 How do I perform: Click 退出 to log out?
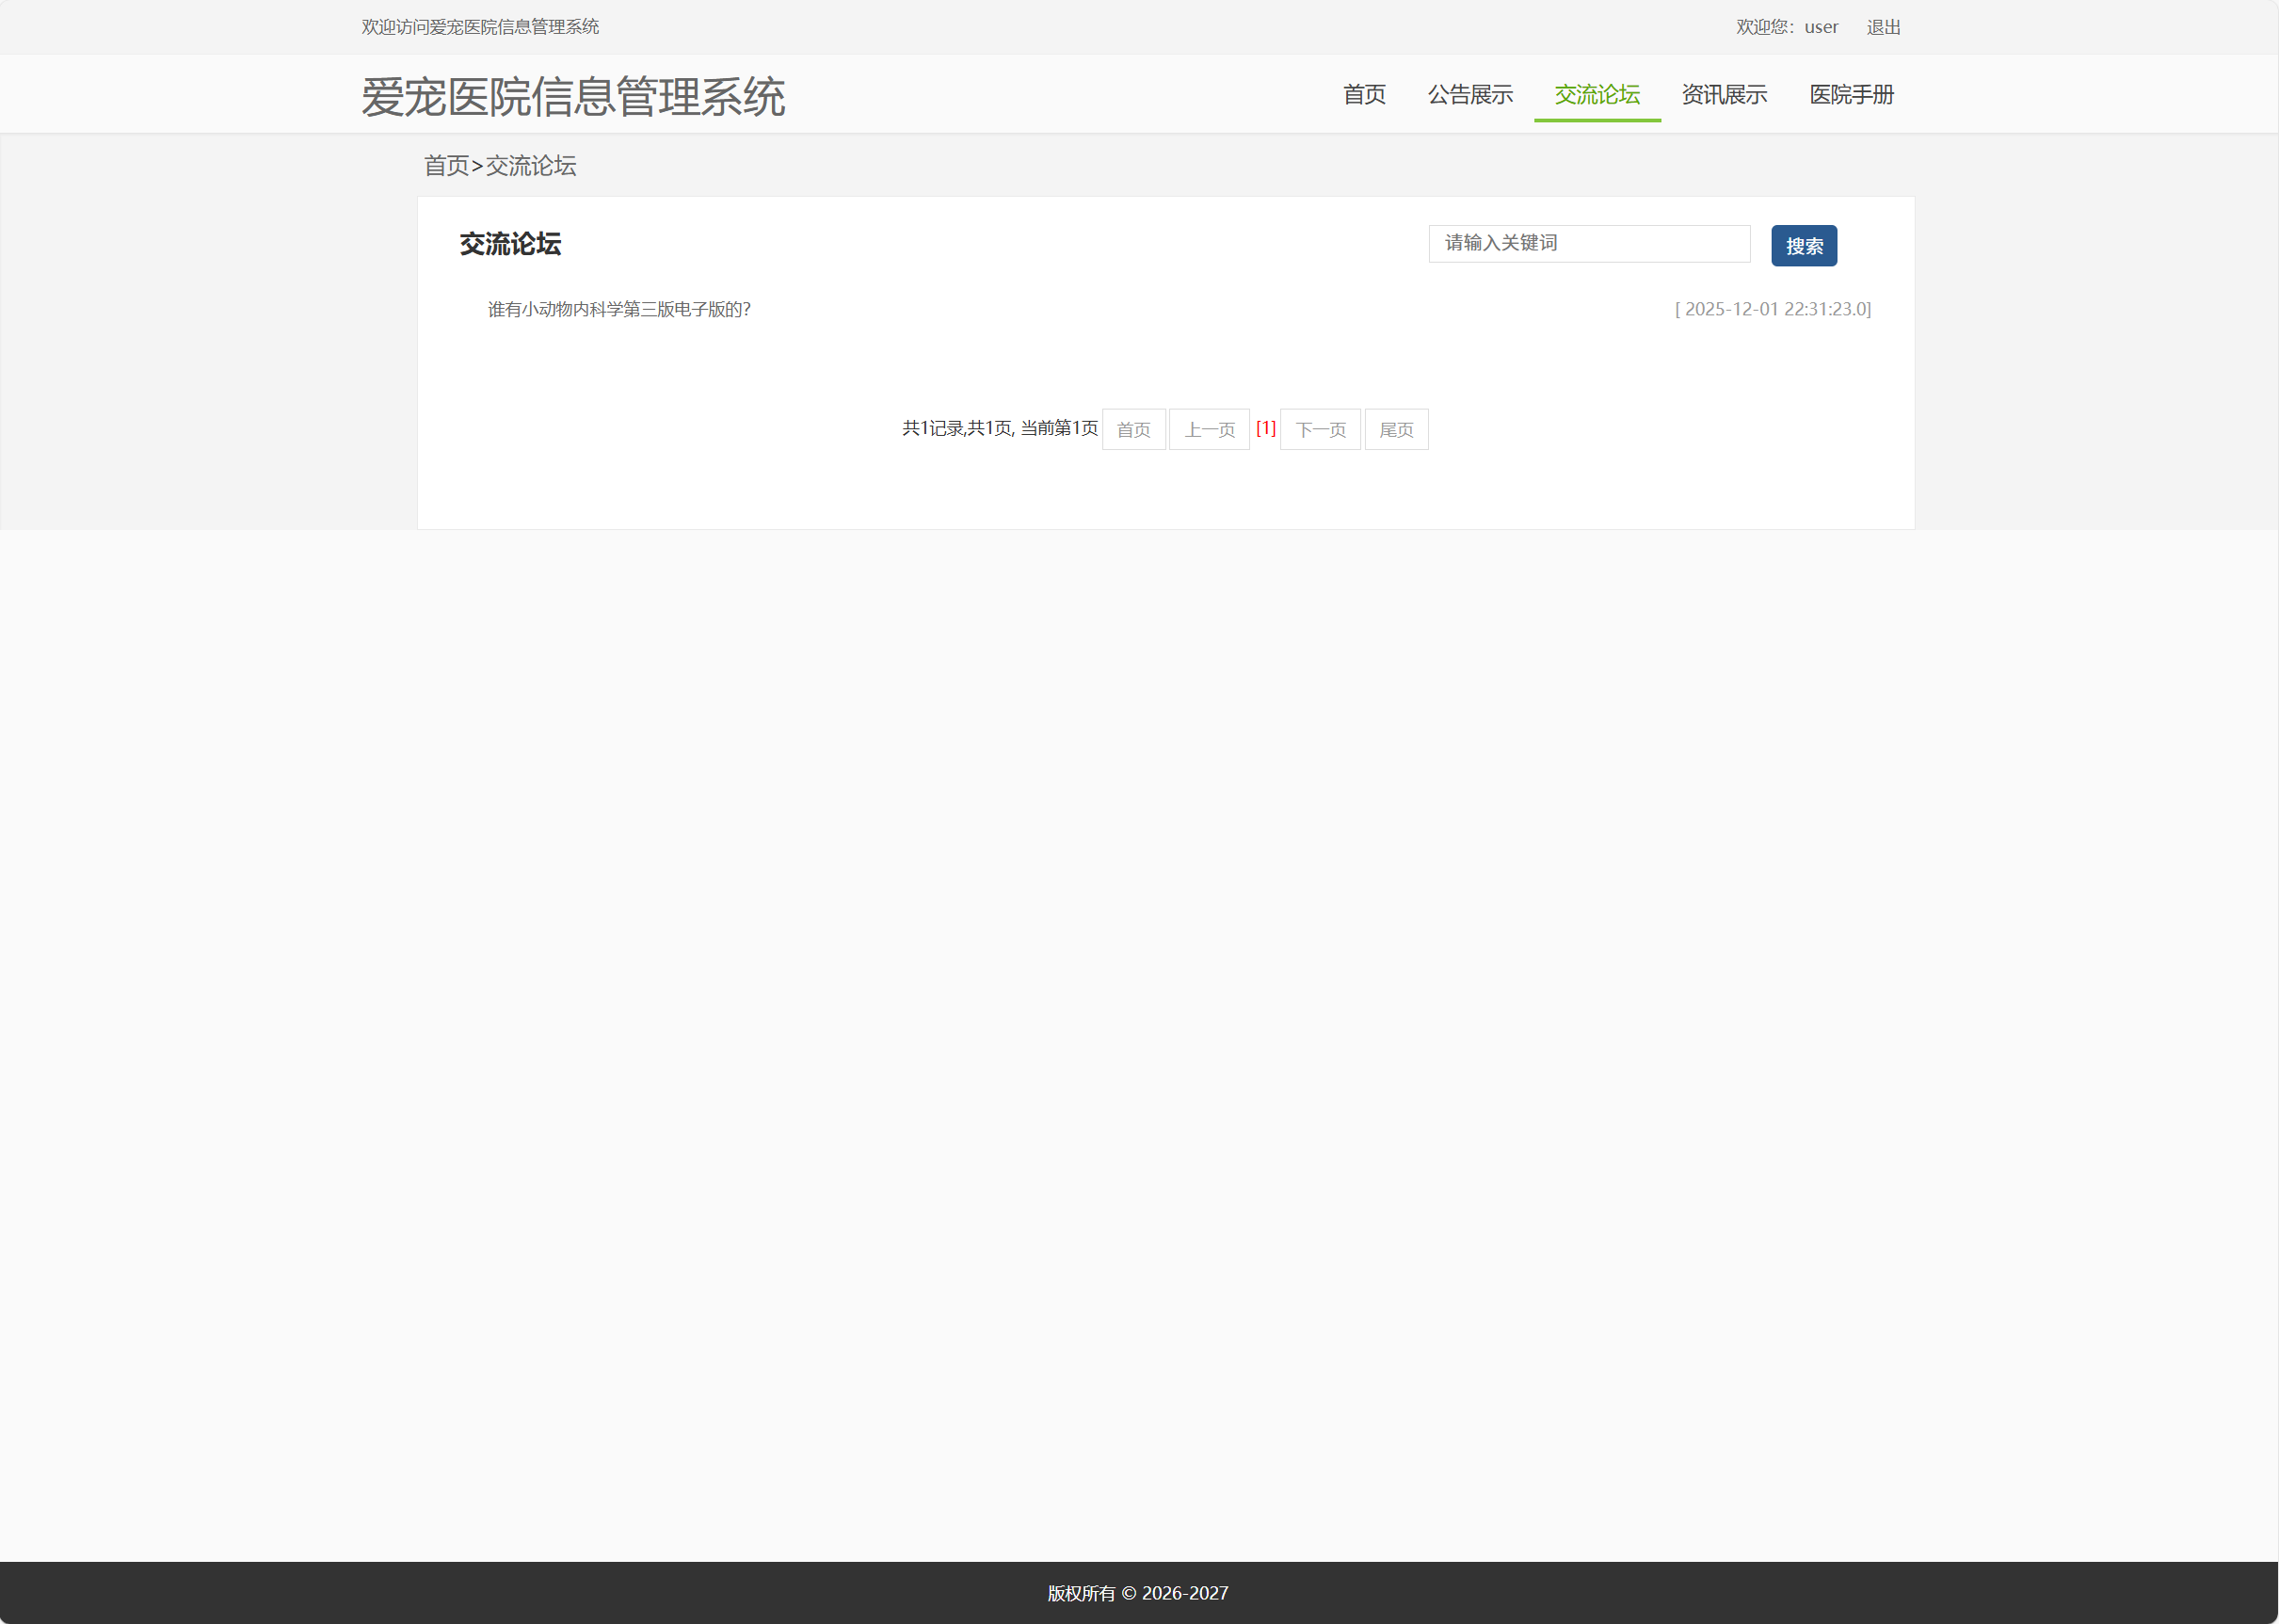tap(1883, 27)
